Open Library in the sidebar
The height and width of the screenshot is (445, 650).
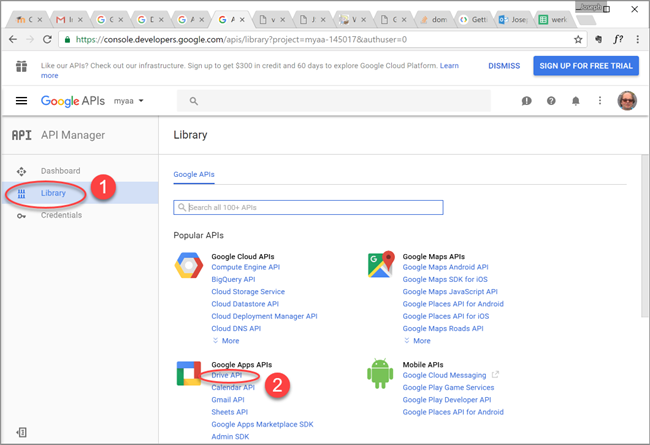pyautogui.click(x=80, y=193)
